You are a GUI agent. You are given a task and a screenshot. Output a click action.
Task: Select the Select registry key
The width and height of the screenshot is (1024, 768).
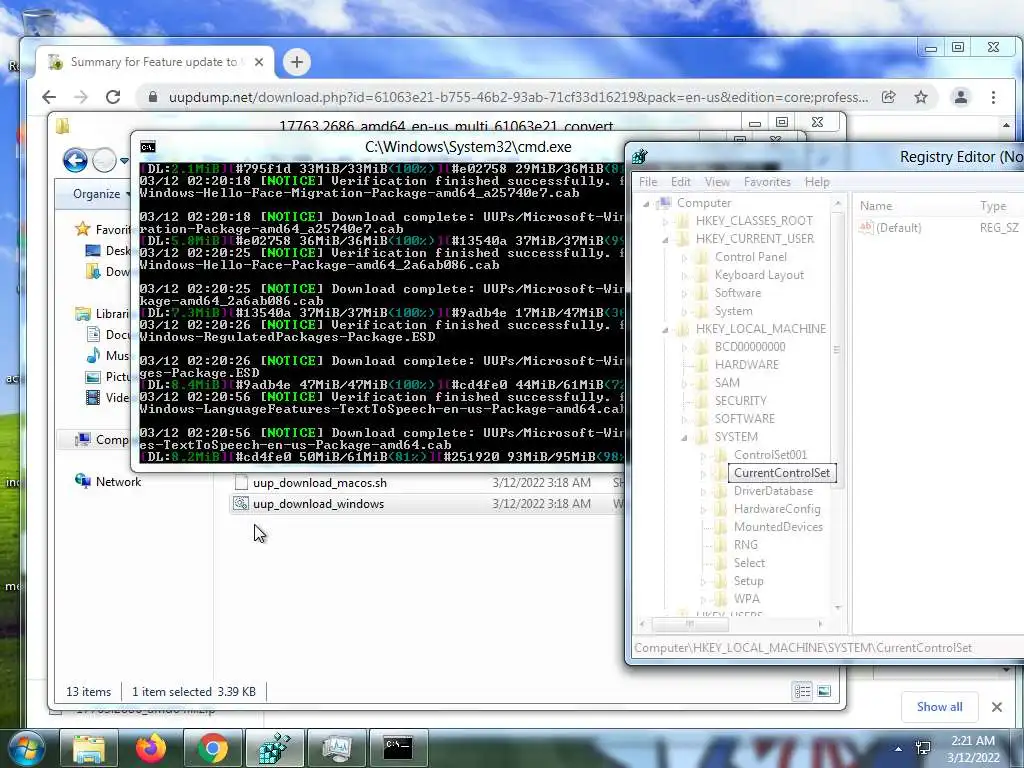(x=749, y=562)
